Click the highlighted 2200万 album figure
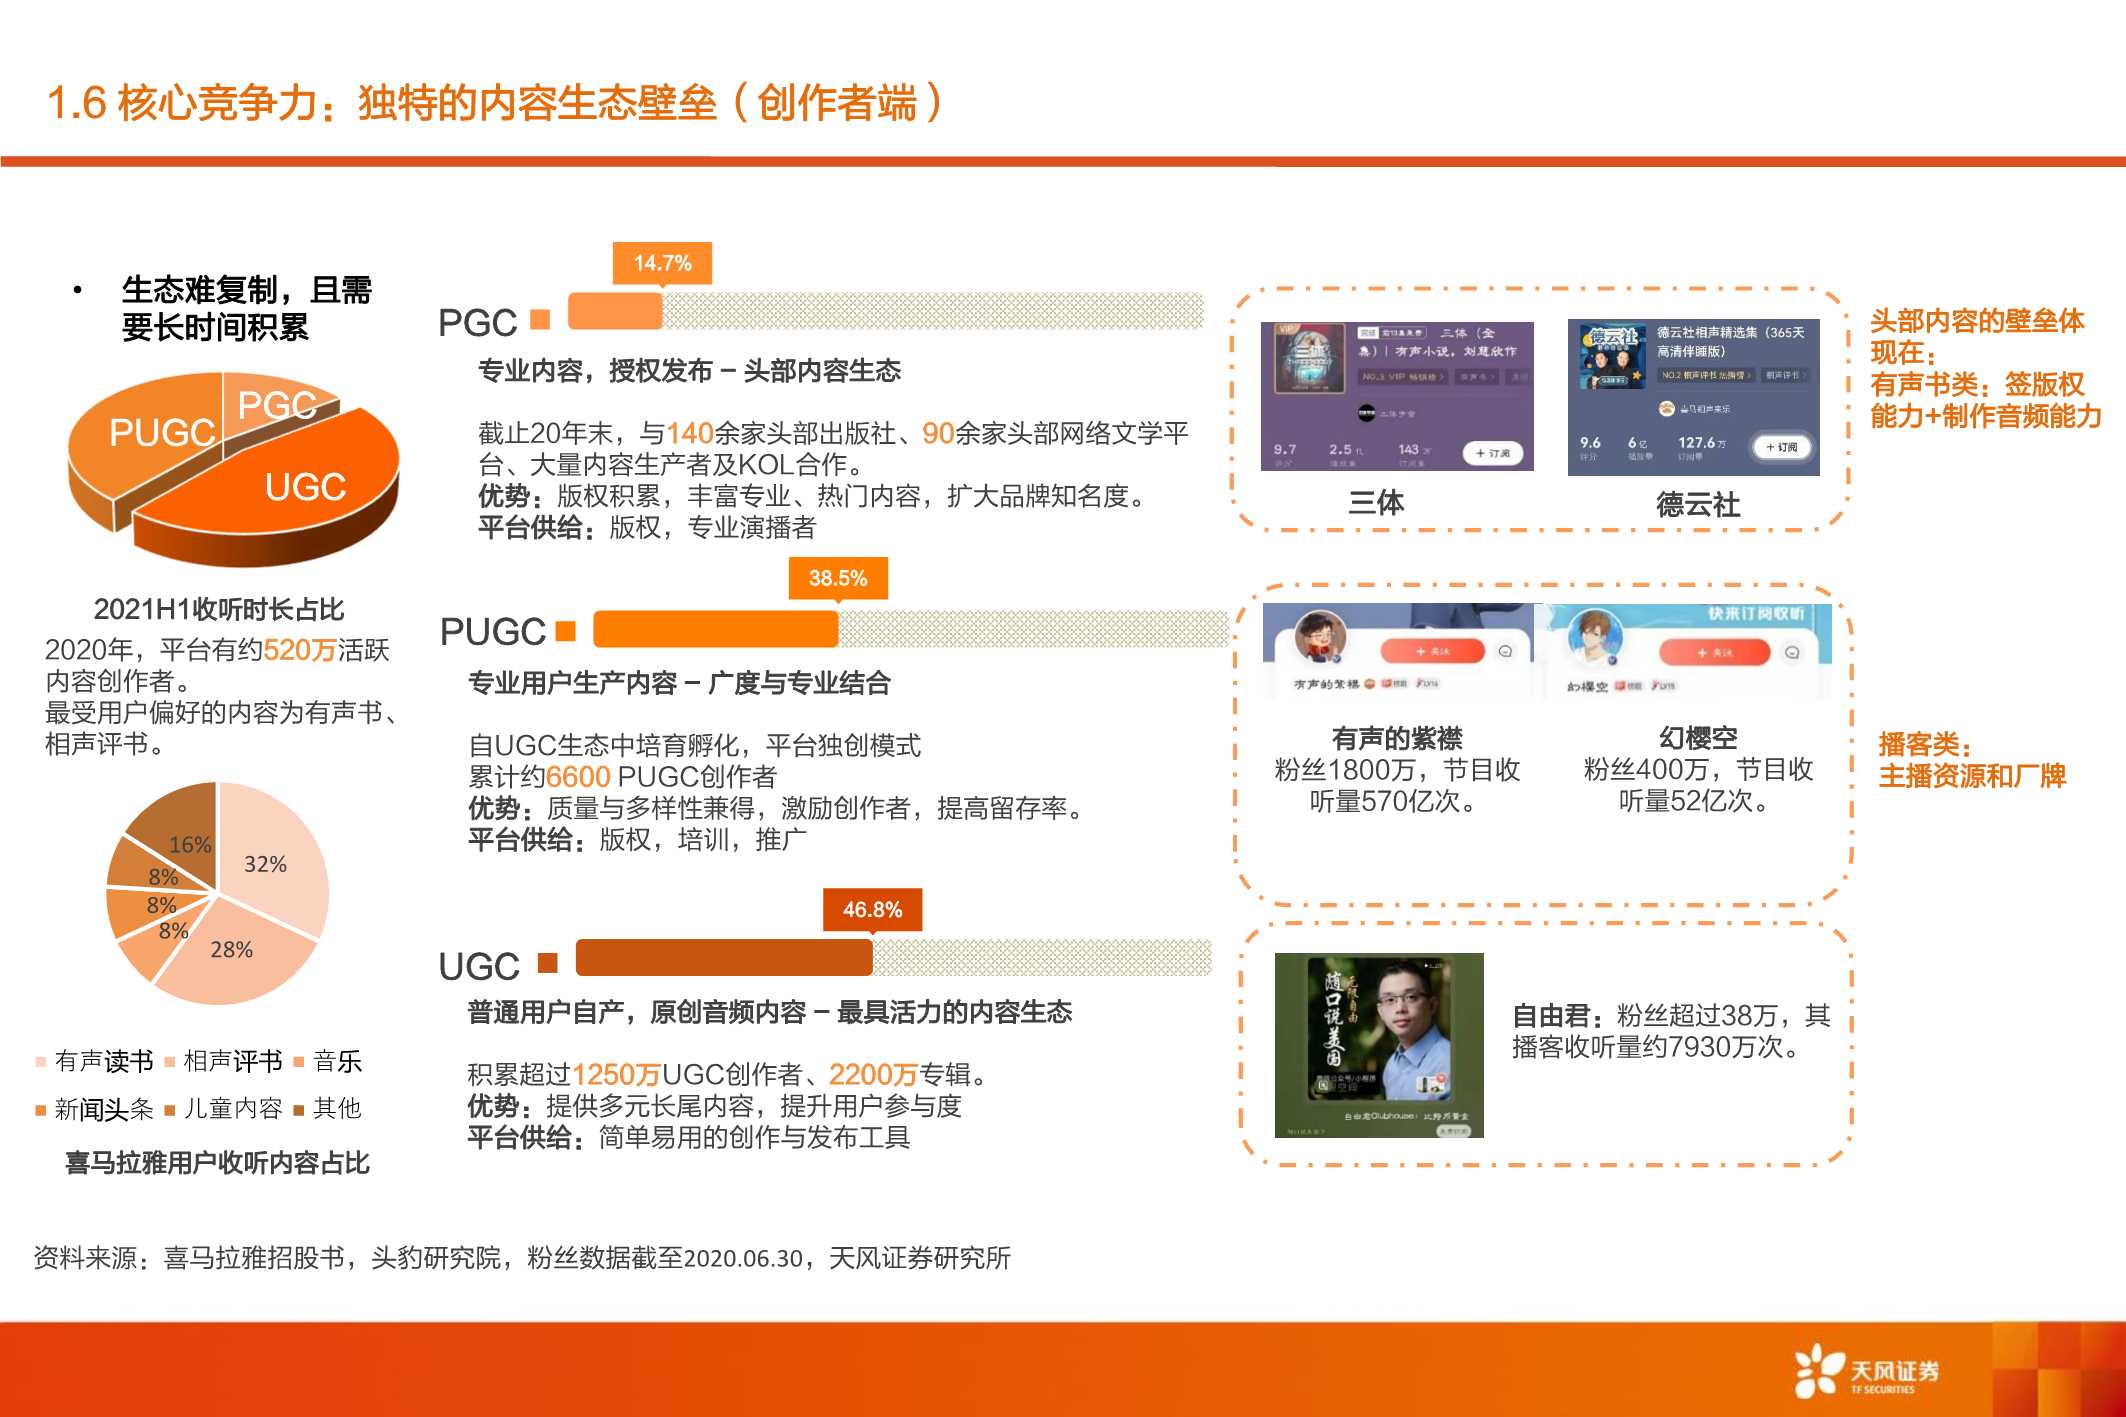This screenshot has width=2126, height=1417. coord(873,1075)
